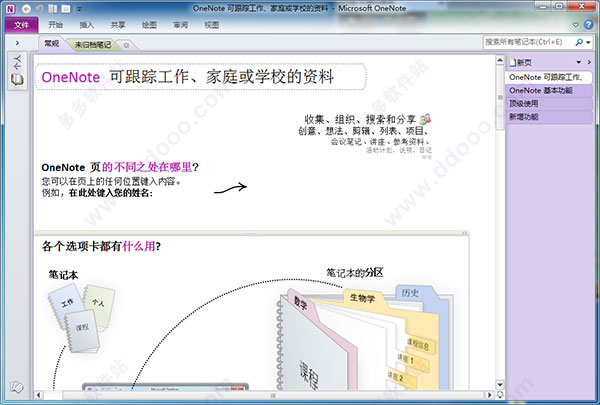Click the vertical scrollbar thumb
The image size is (600, 405).
pos(500,98)
